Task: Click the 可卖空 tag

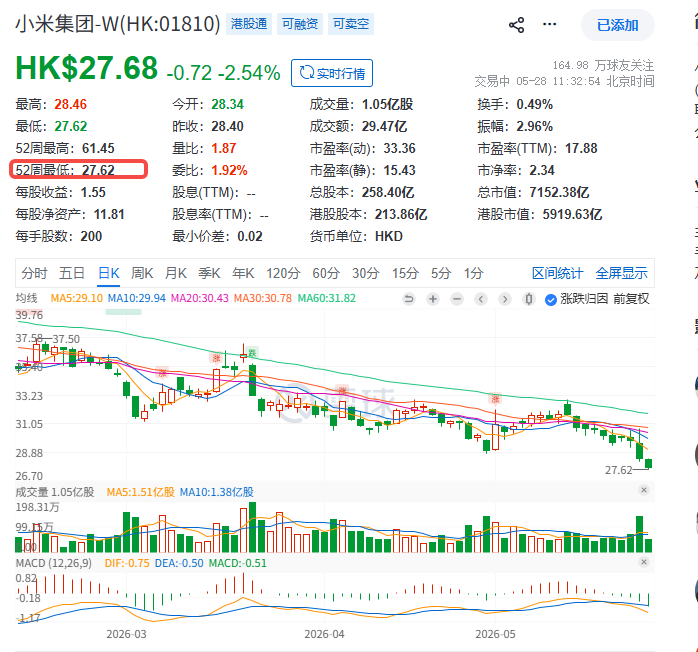Action: 351,24
